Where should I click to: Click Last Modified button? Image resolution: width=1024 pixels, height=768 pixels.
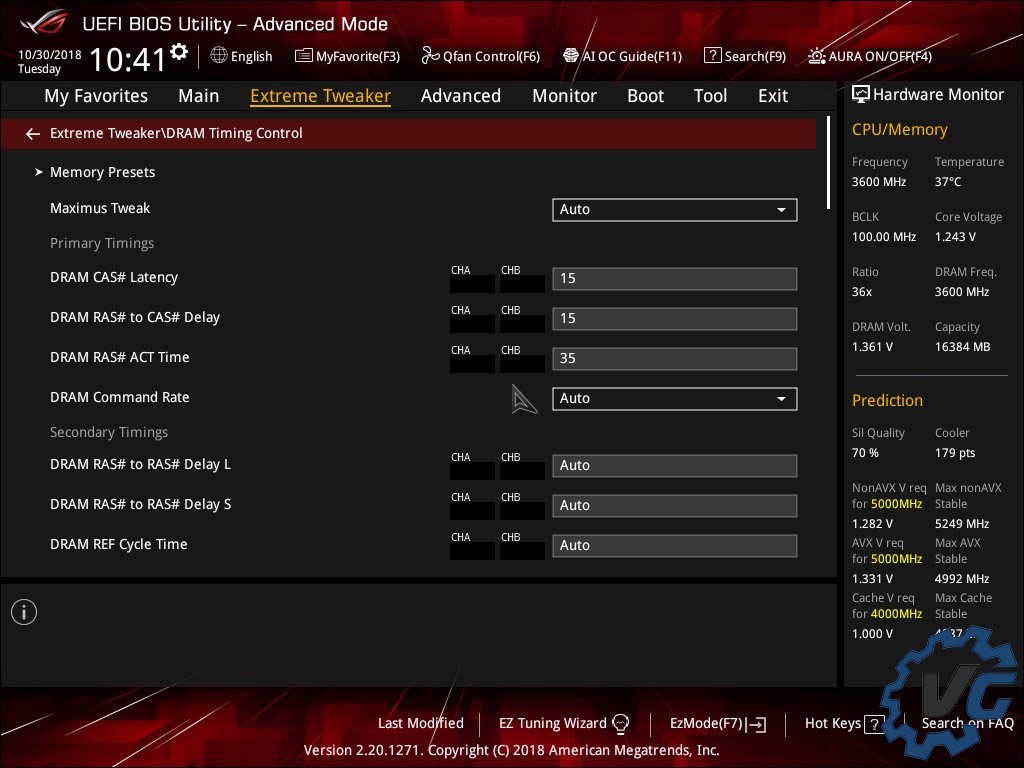coord(420,723)
